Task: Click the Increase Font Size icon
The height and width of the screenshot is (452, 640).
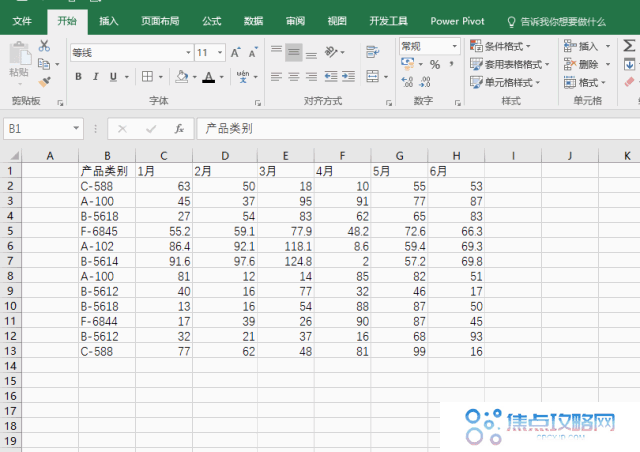Action: [235, 53]
